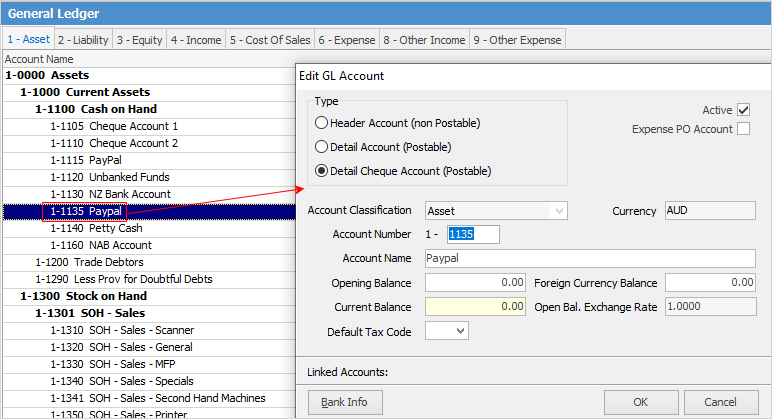Click the Account Number field with 1135
772x419 pixels.
[x=473, y=234]
